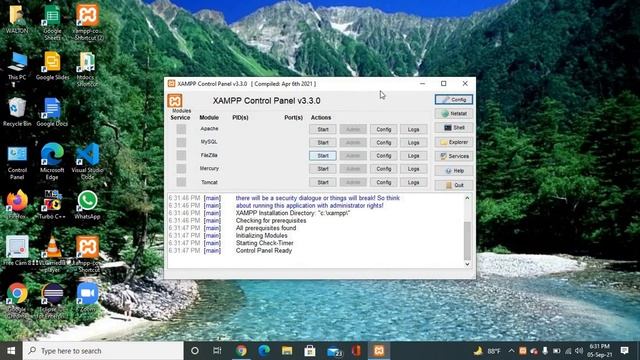Launch VLC media player from desktop

(x=52, y=254)
